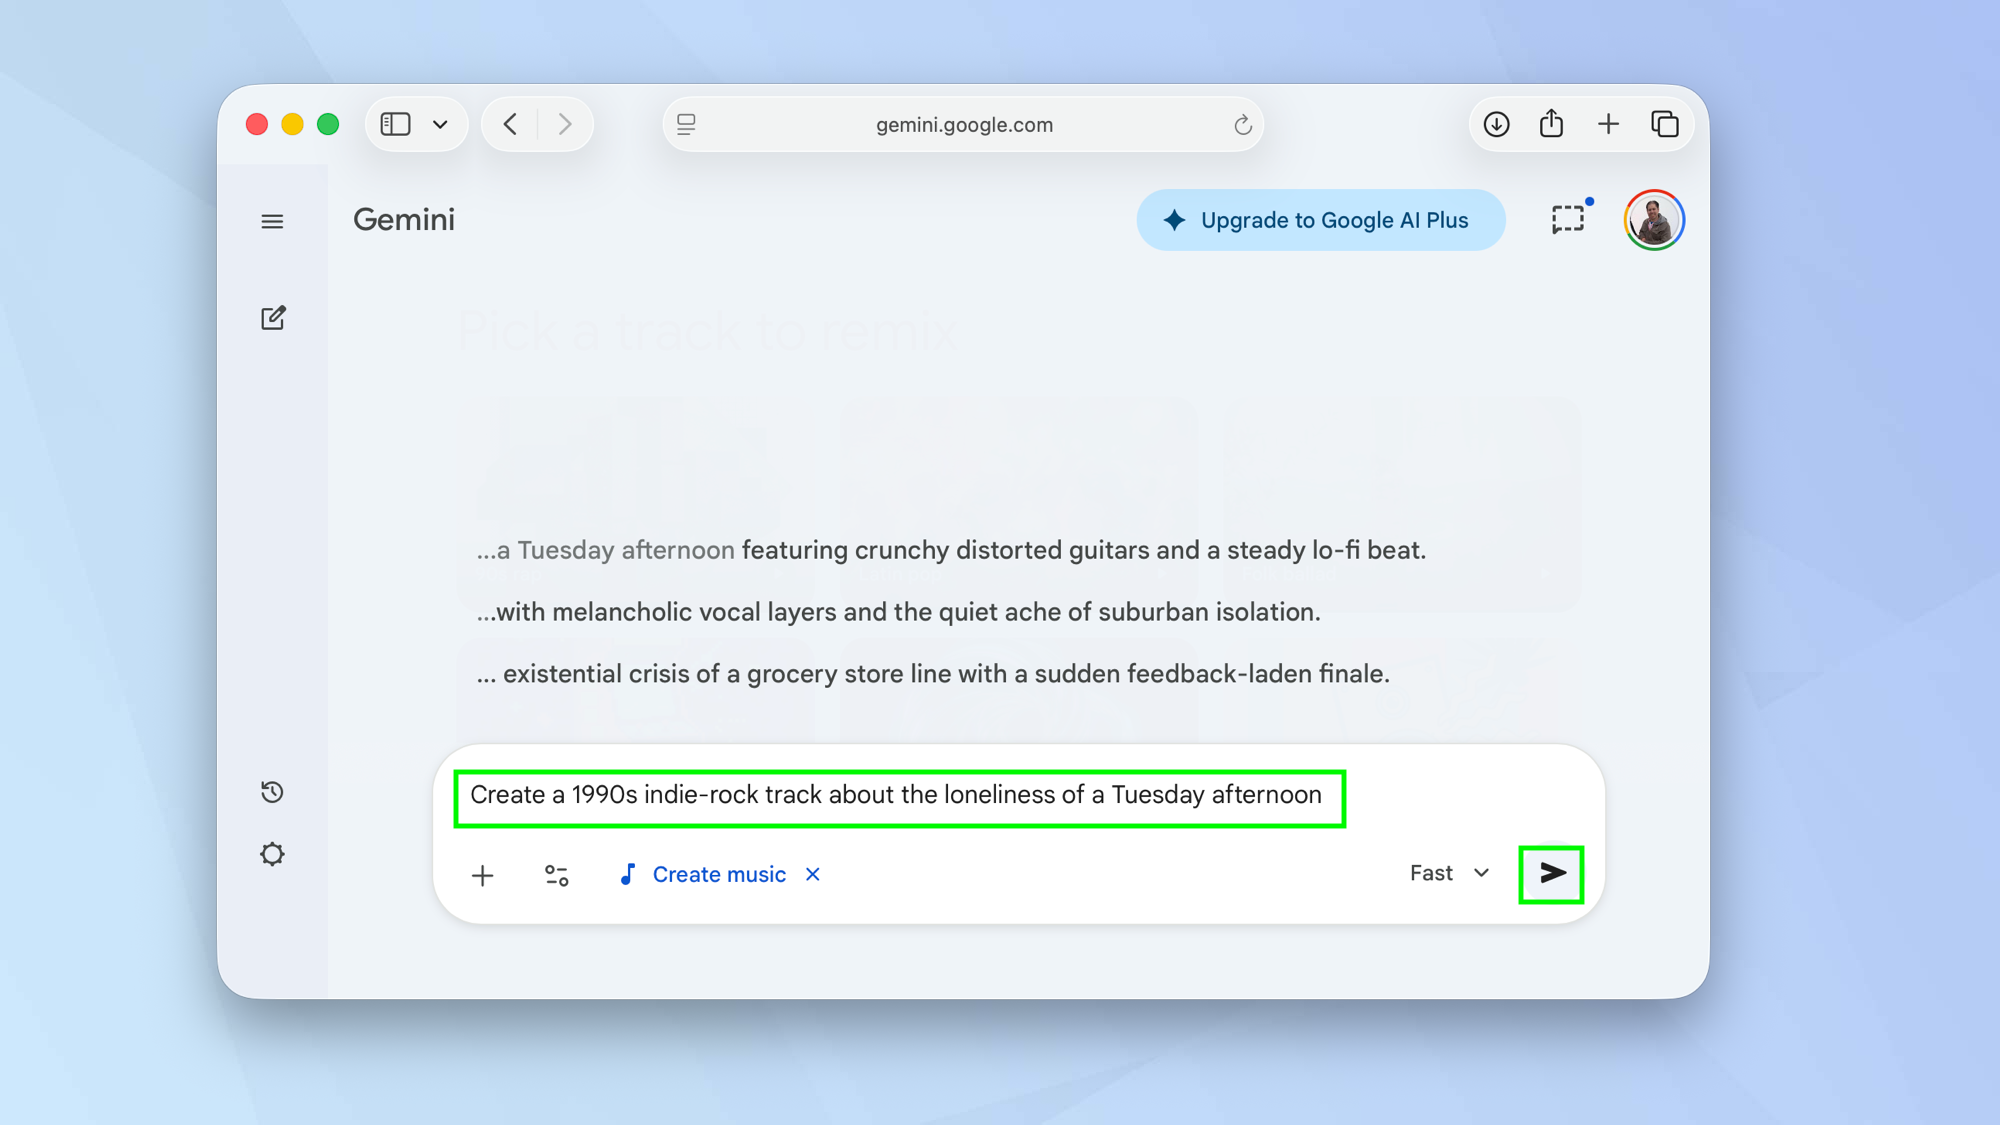Viewport: 2000px width, 1125px height.
Task: Go back to the previous page
Action: (511, 124)
